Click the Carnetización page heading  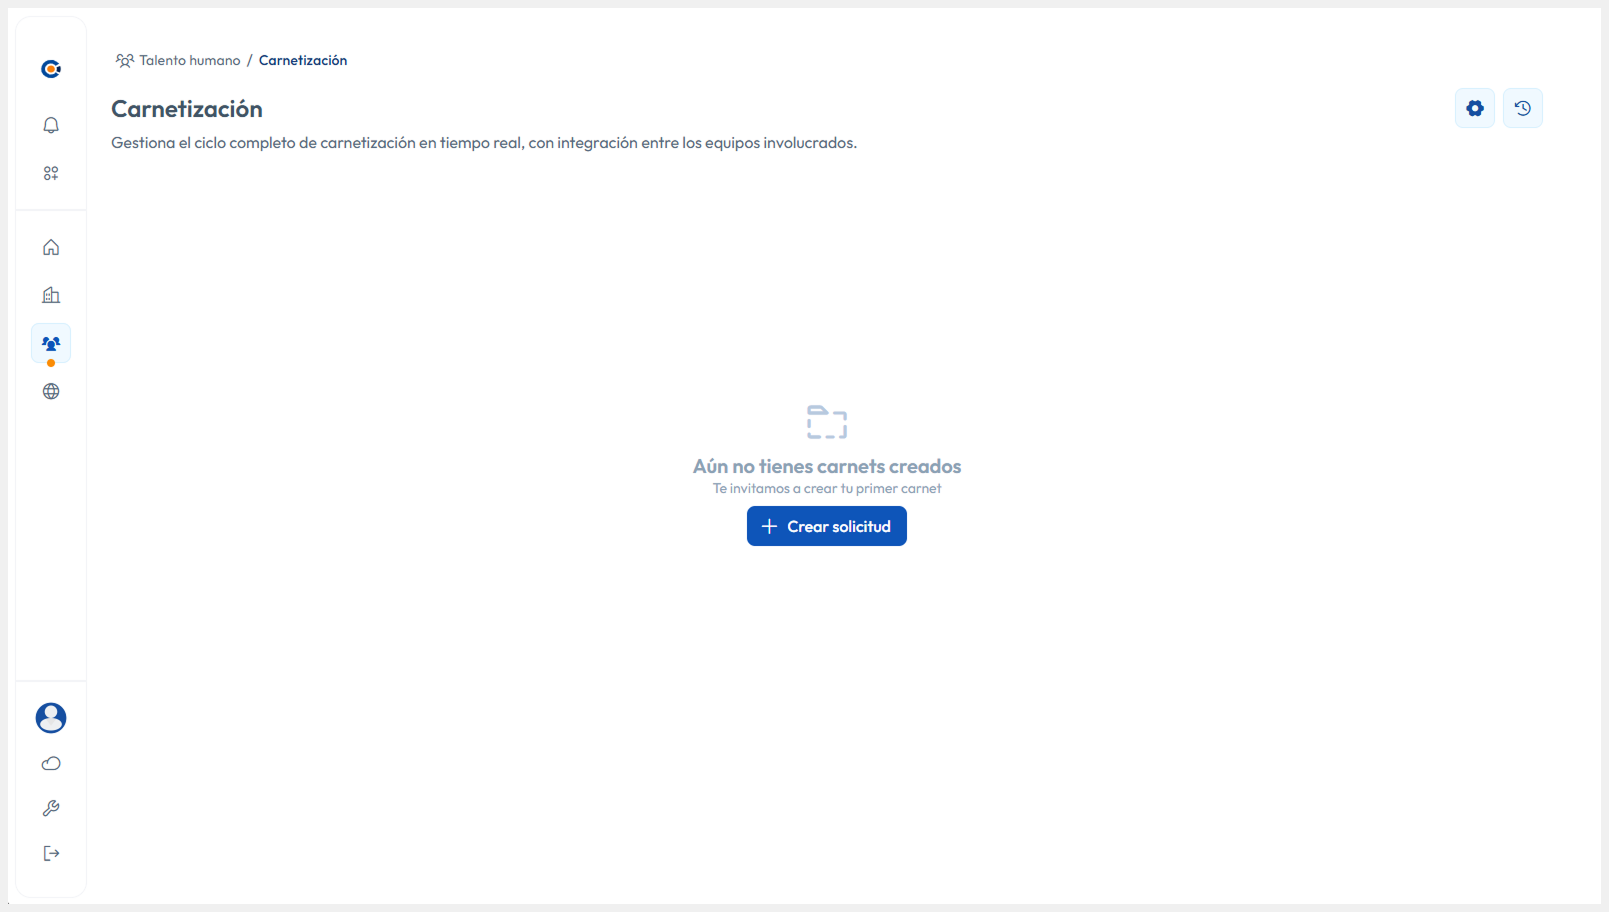[x=187, y=109]
